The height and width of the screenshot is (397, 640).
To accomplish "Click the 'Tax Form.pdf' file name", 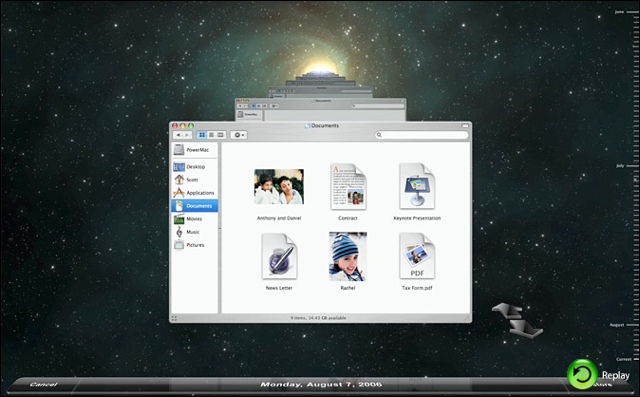I will (x=417, y=288).
